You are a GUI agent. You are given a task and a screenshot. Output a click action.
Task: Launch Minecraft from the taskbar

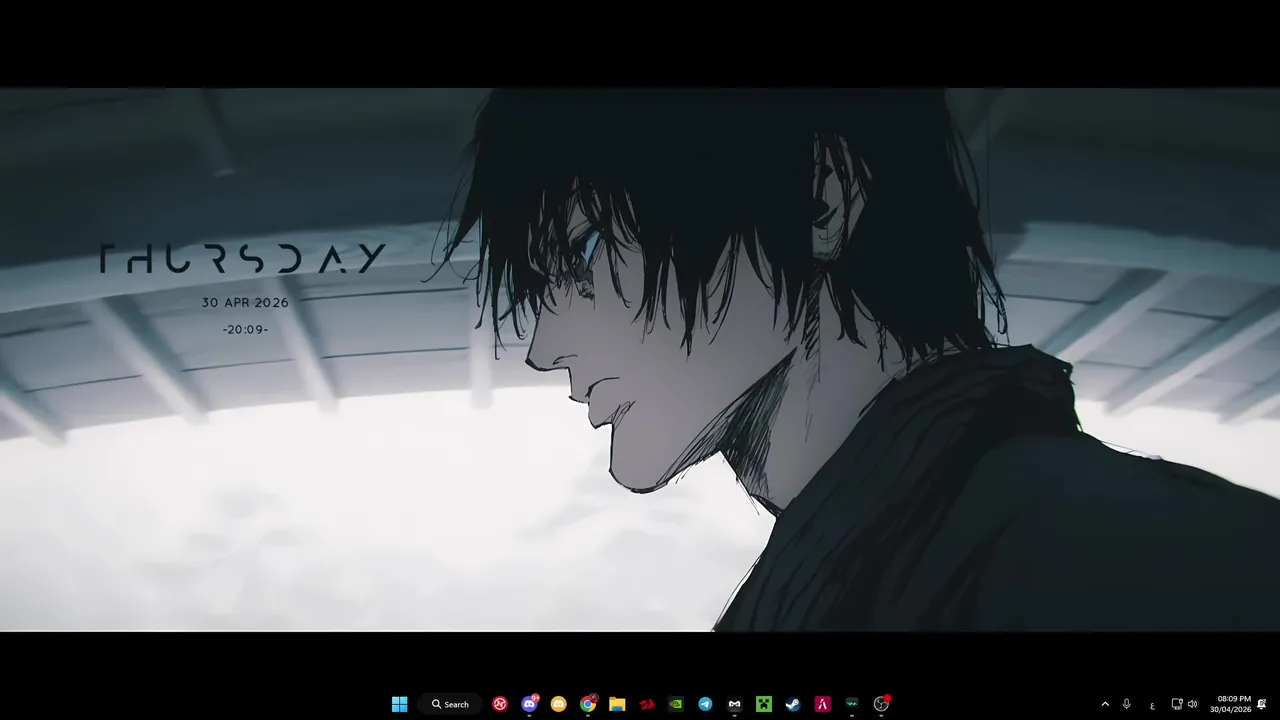[764, 704]
